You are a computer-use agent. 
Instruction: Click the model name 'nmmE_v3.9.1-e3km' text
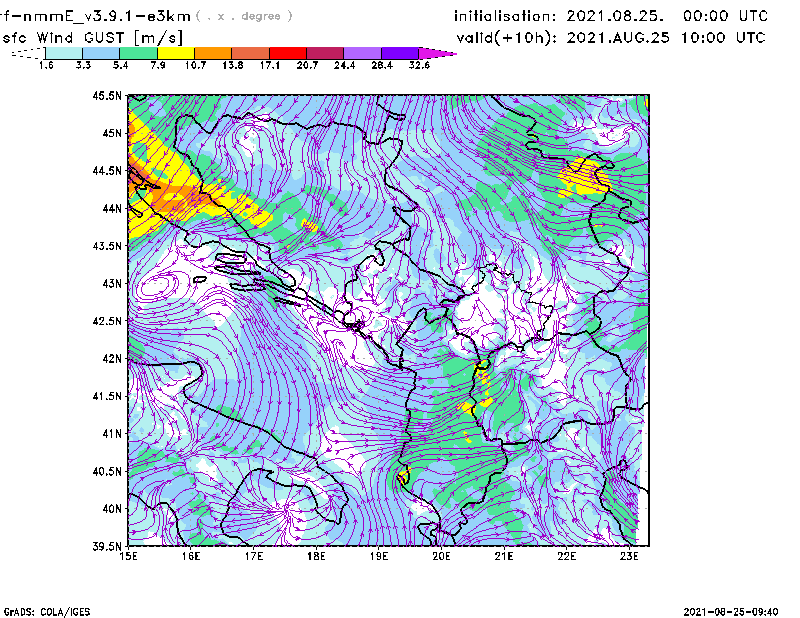(106, 16)
